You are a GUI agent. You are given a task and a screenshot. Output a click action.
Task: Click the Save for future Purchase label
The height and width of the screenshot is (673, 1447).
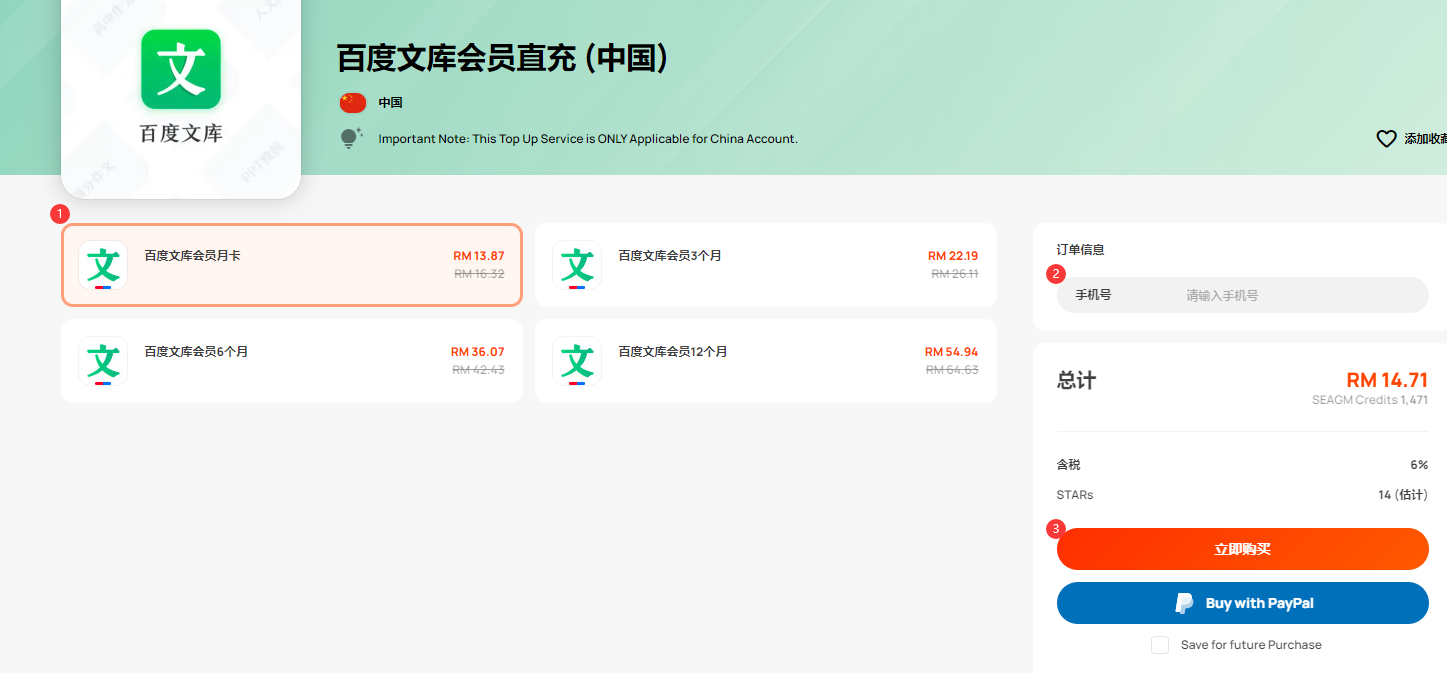1251,645
